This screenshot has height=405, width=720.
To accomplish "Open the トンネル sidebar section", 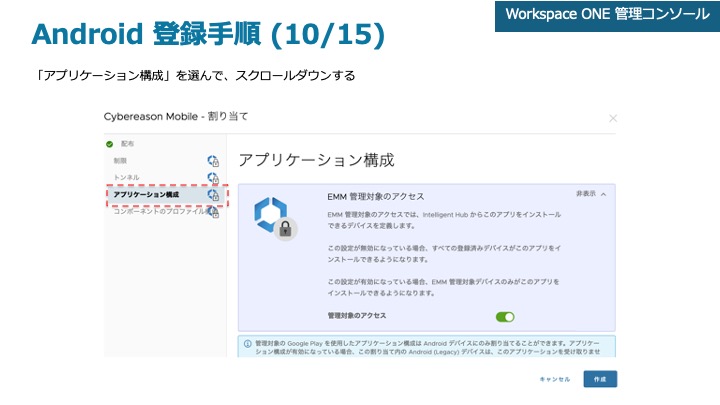I will 126,177.
